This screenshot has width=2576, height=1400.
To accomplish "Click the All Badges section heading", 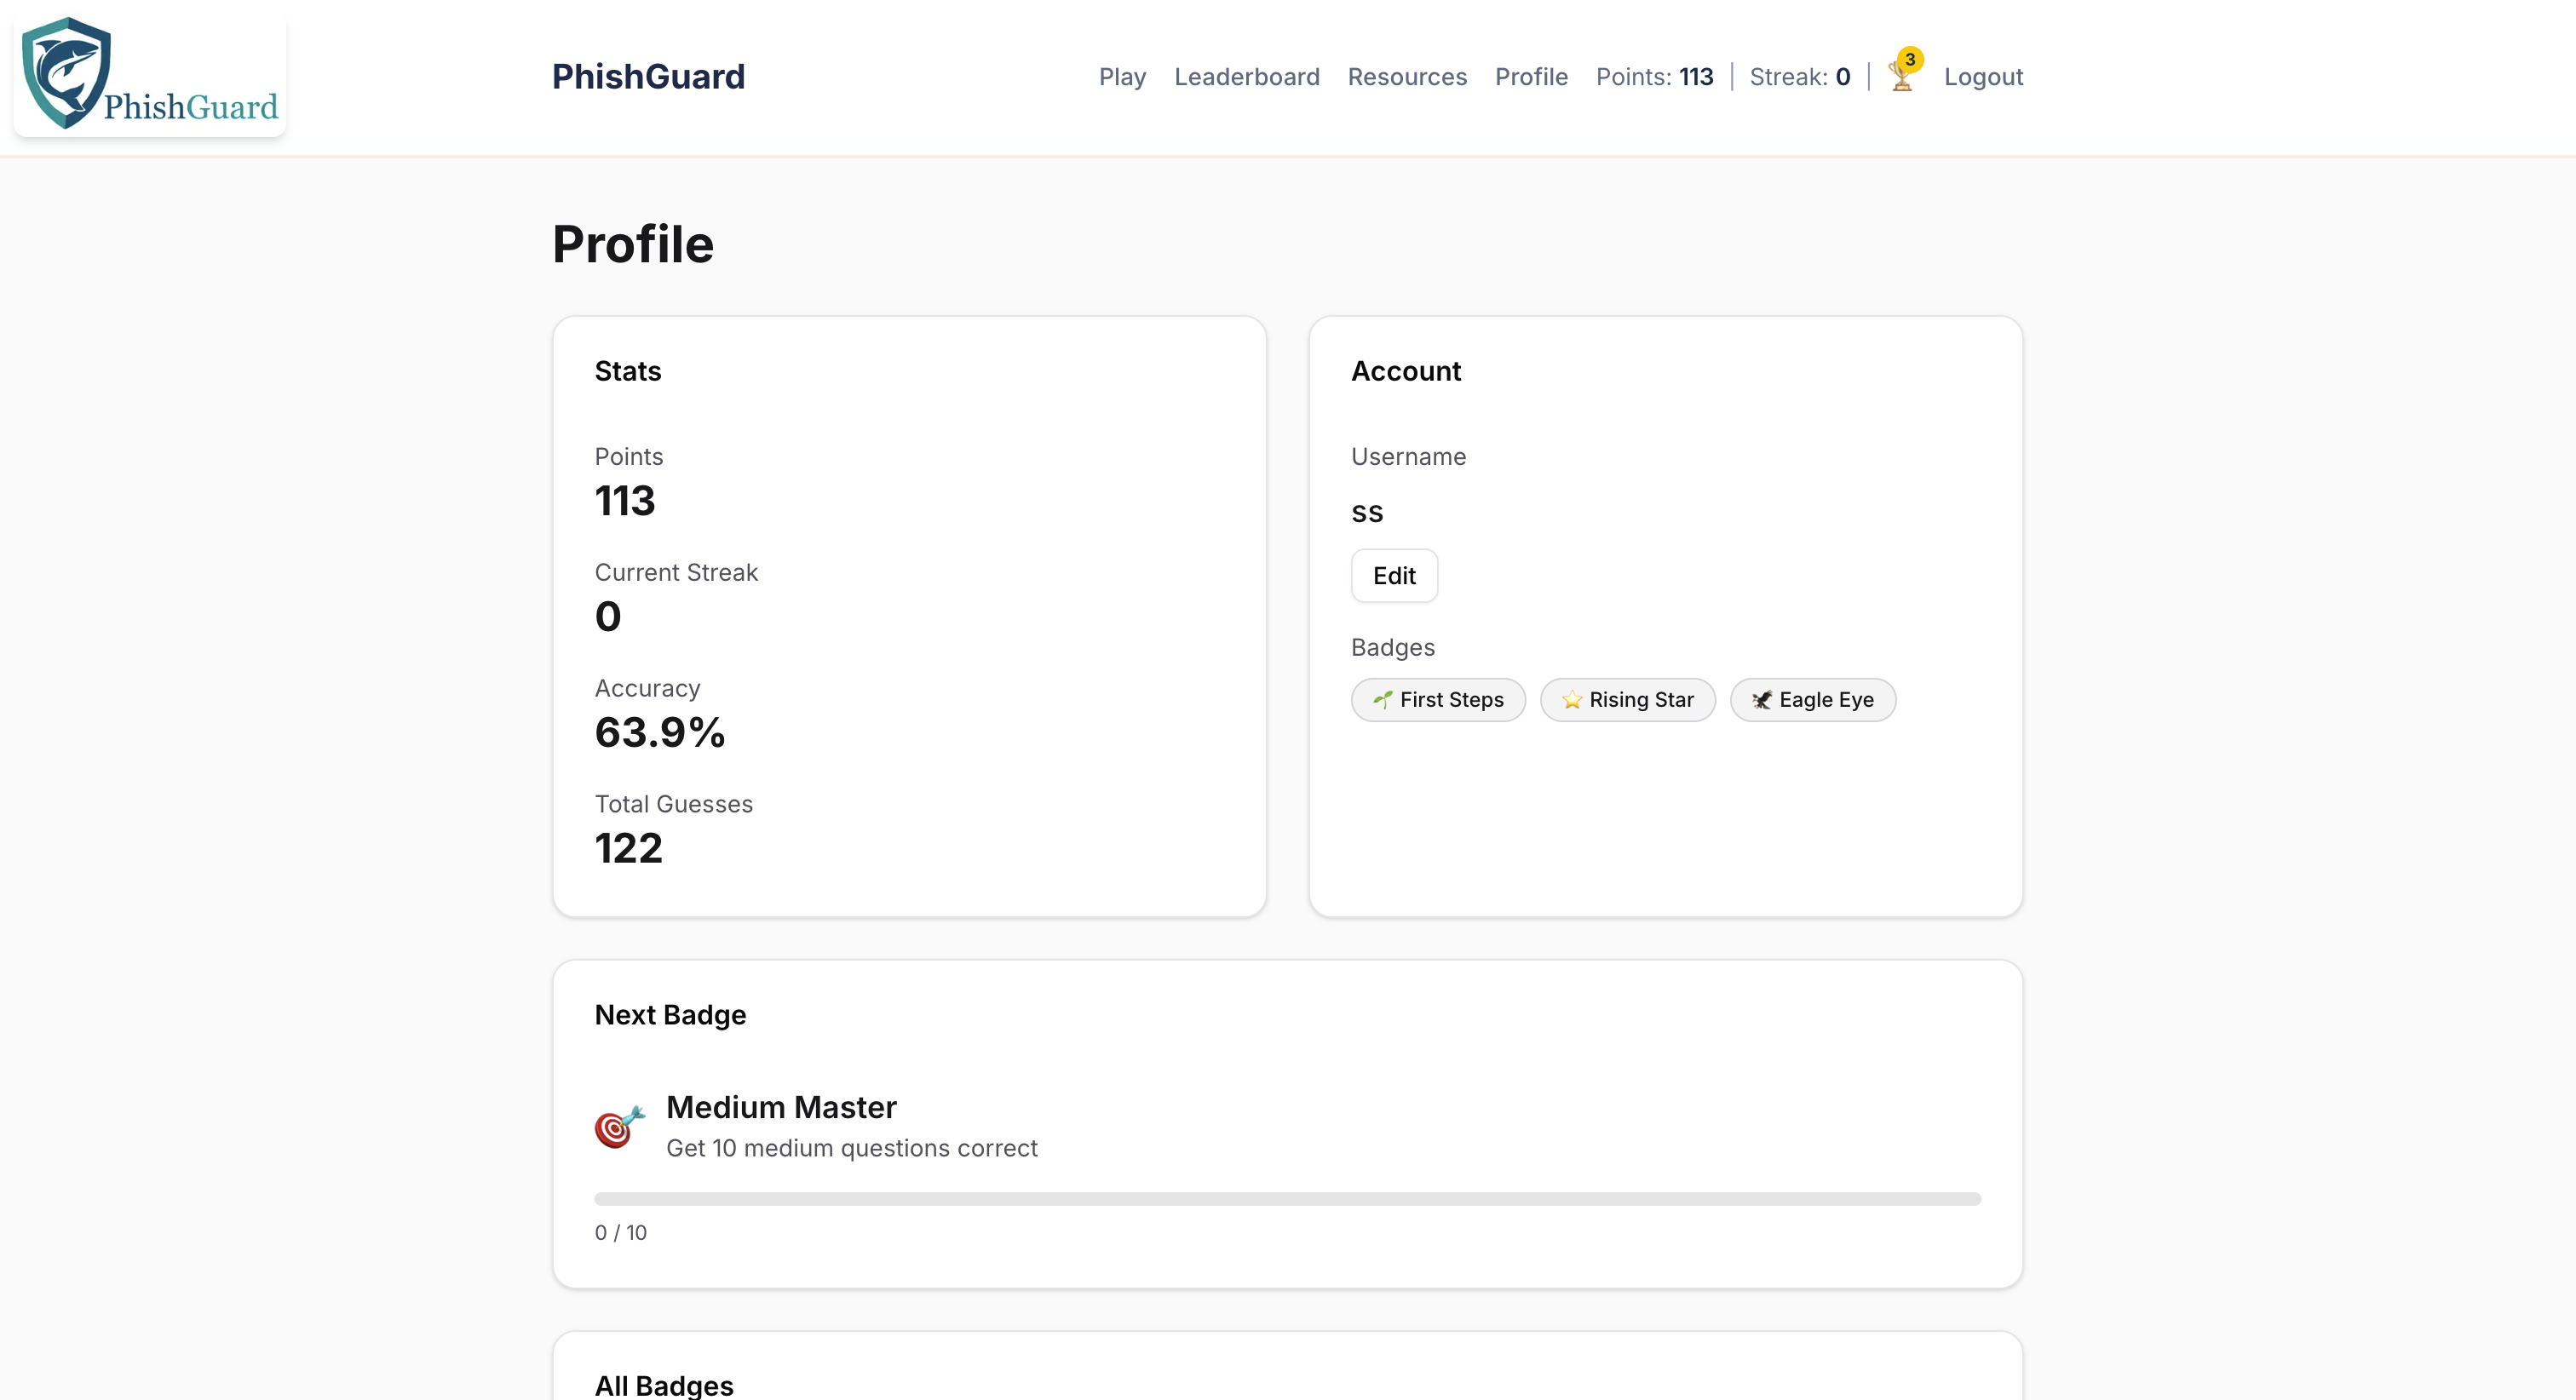I will pos(664,1385).
